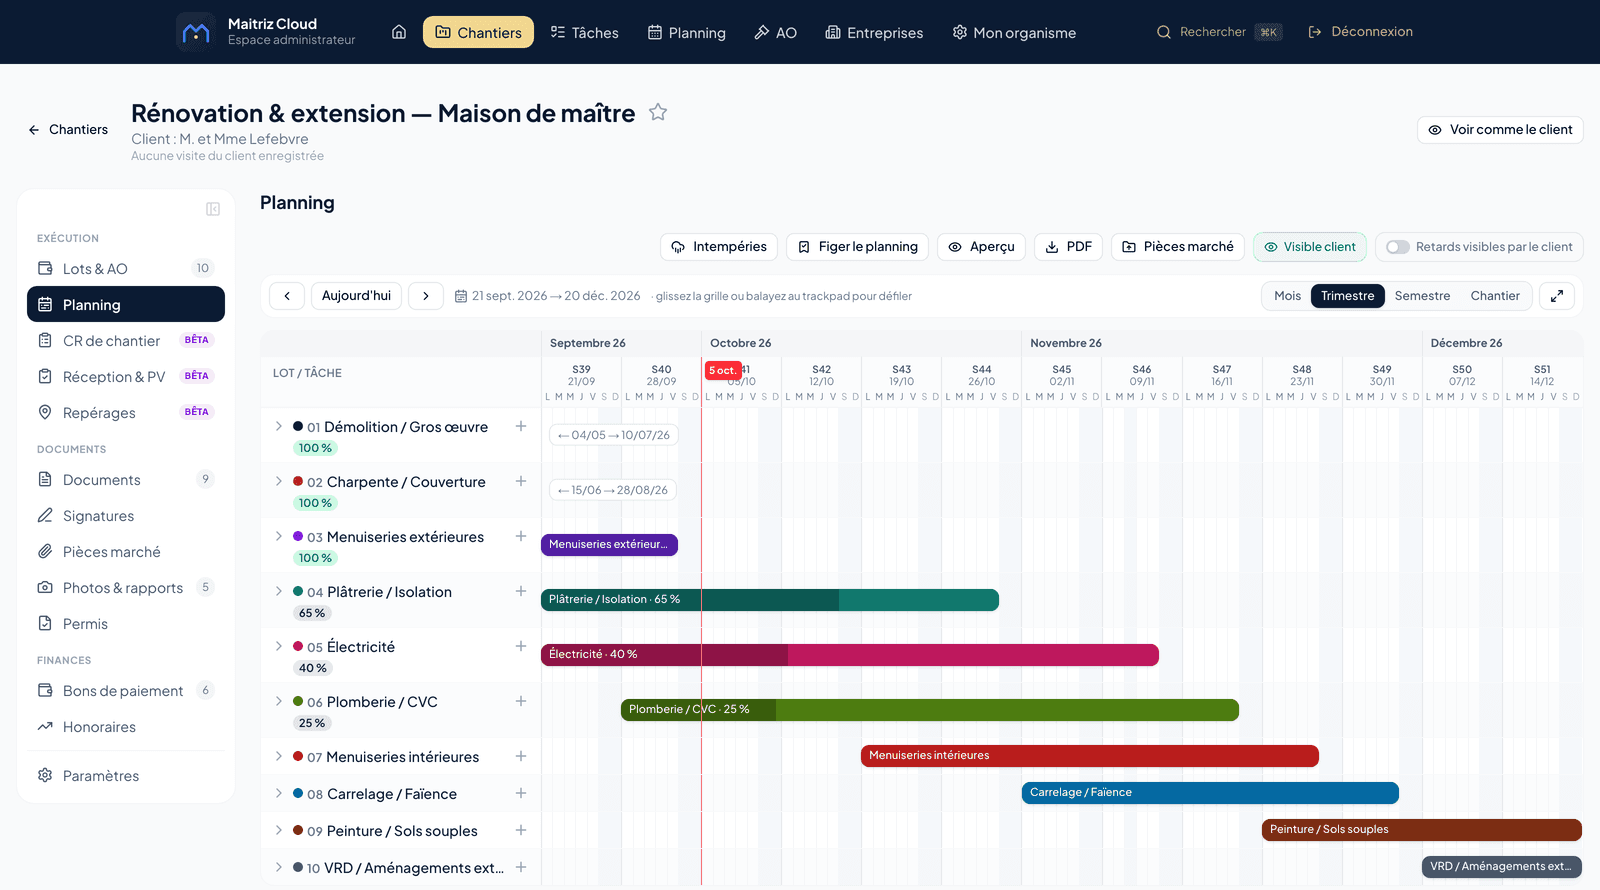Collapse the sidebar panel icon
This screenshot has height=890, width=1600.
[213, 209]
